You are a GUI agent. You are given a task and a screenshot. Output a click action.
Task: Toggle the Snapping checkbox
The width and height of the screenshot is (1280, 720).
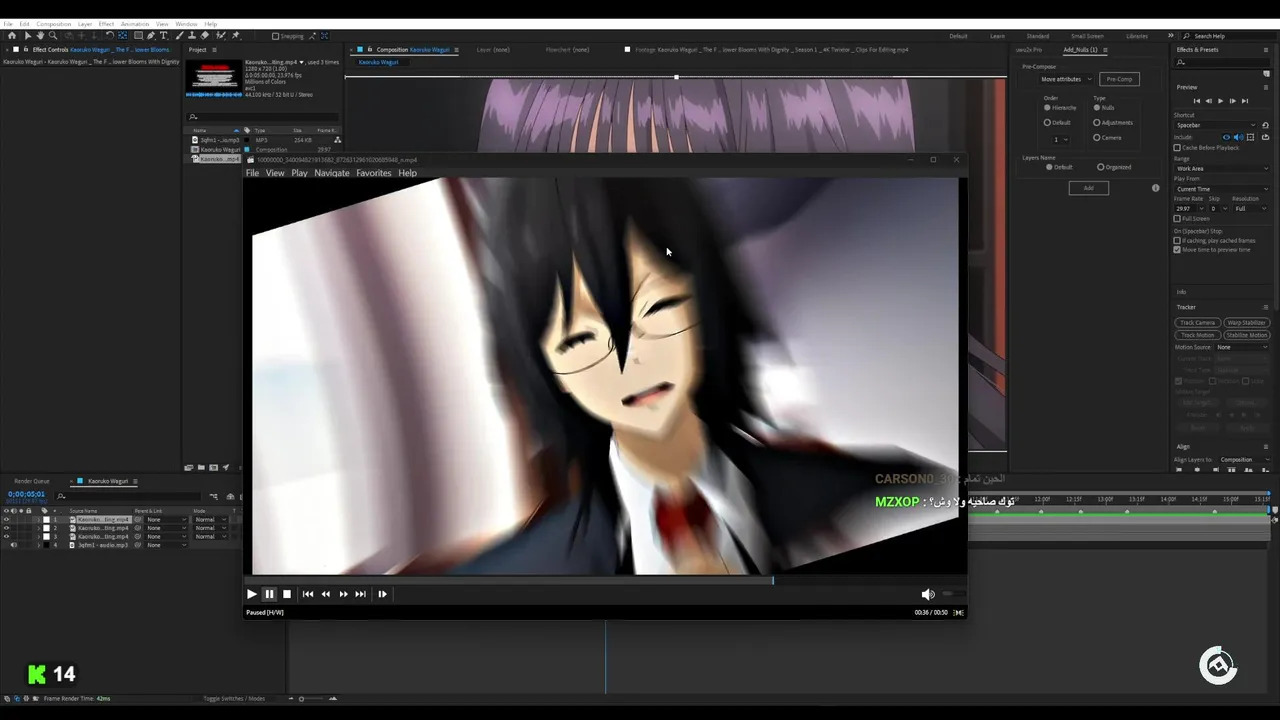point(276,36)
